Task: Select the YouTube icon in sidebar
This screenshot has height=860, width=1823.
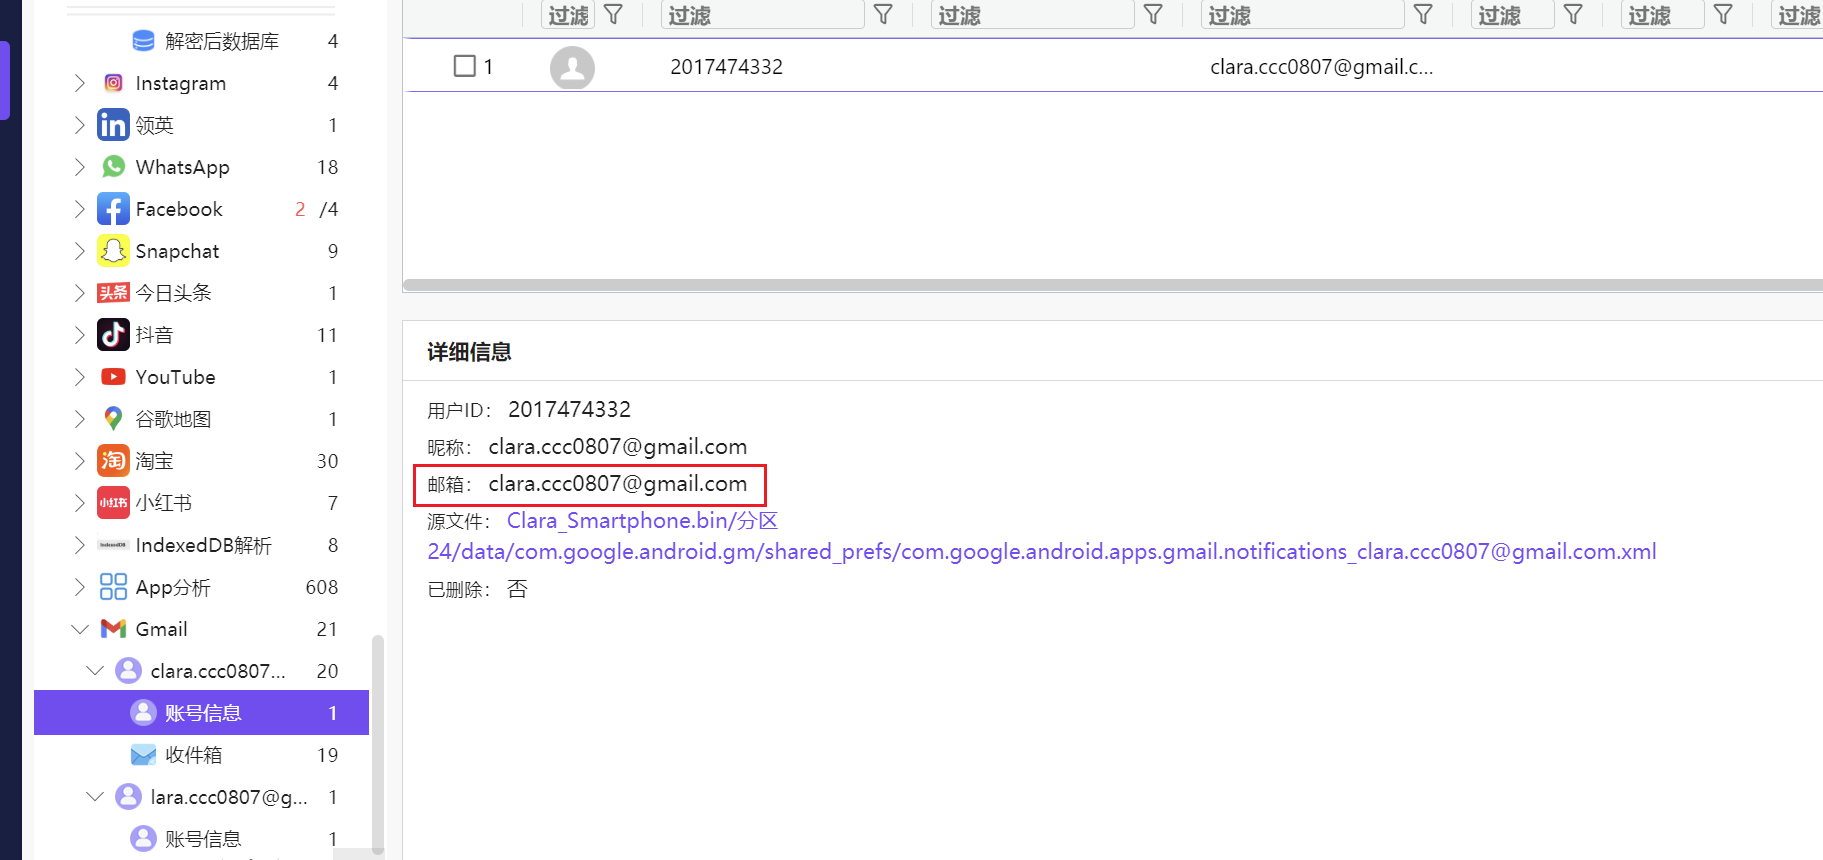Action: [113, 377]
